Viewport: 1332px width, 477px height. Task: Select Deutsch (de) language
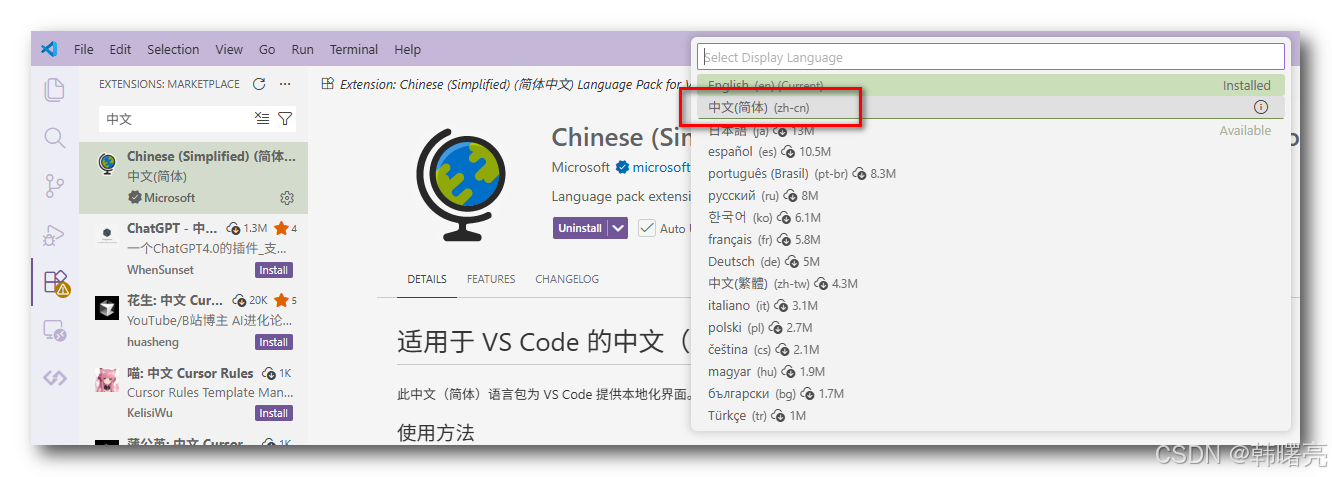(x=990, y=262)
